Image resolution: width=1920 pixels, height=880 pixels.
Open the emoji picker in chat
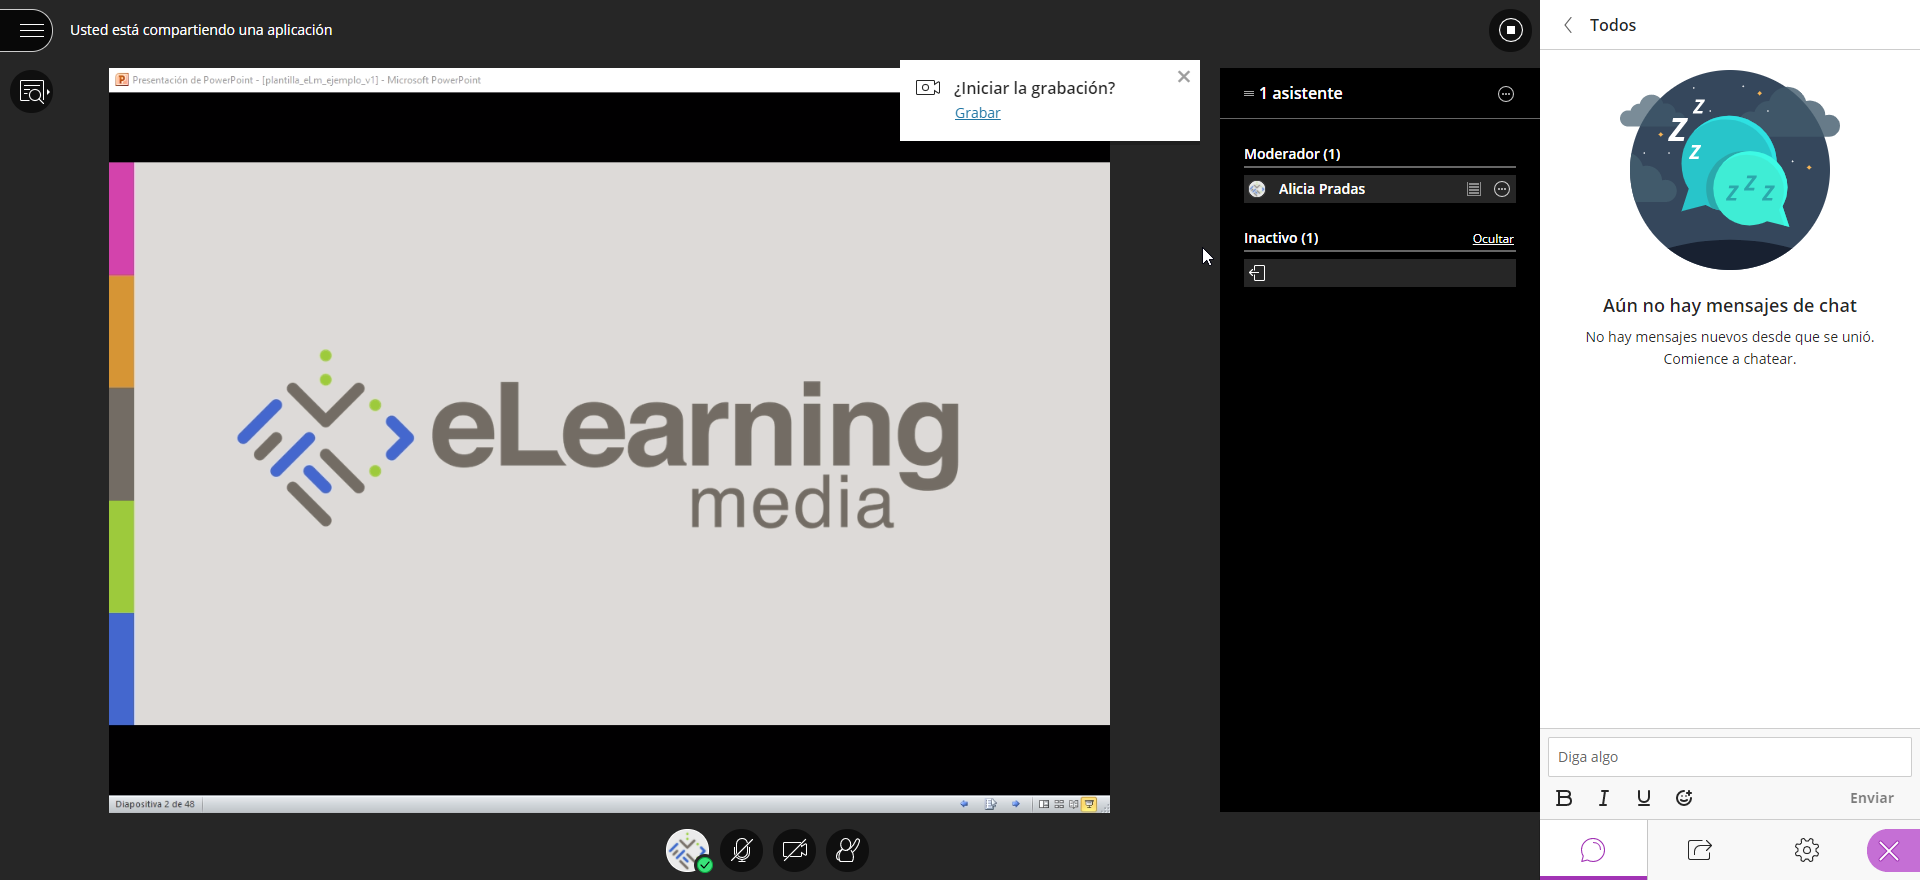1684,798
